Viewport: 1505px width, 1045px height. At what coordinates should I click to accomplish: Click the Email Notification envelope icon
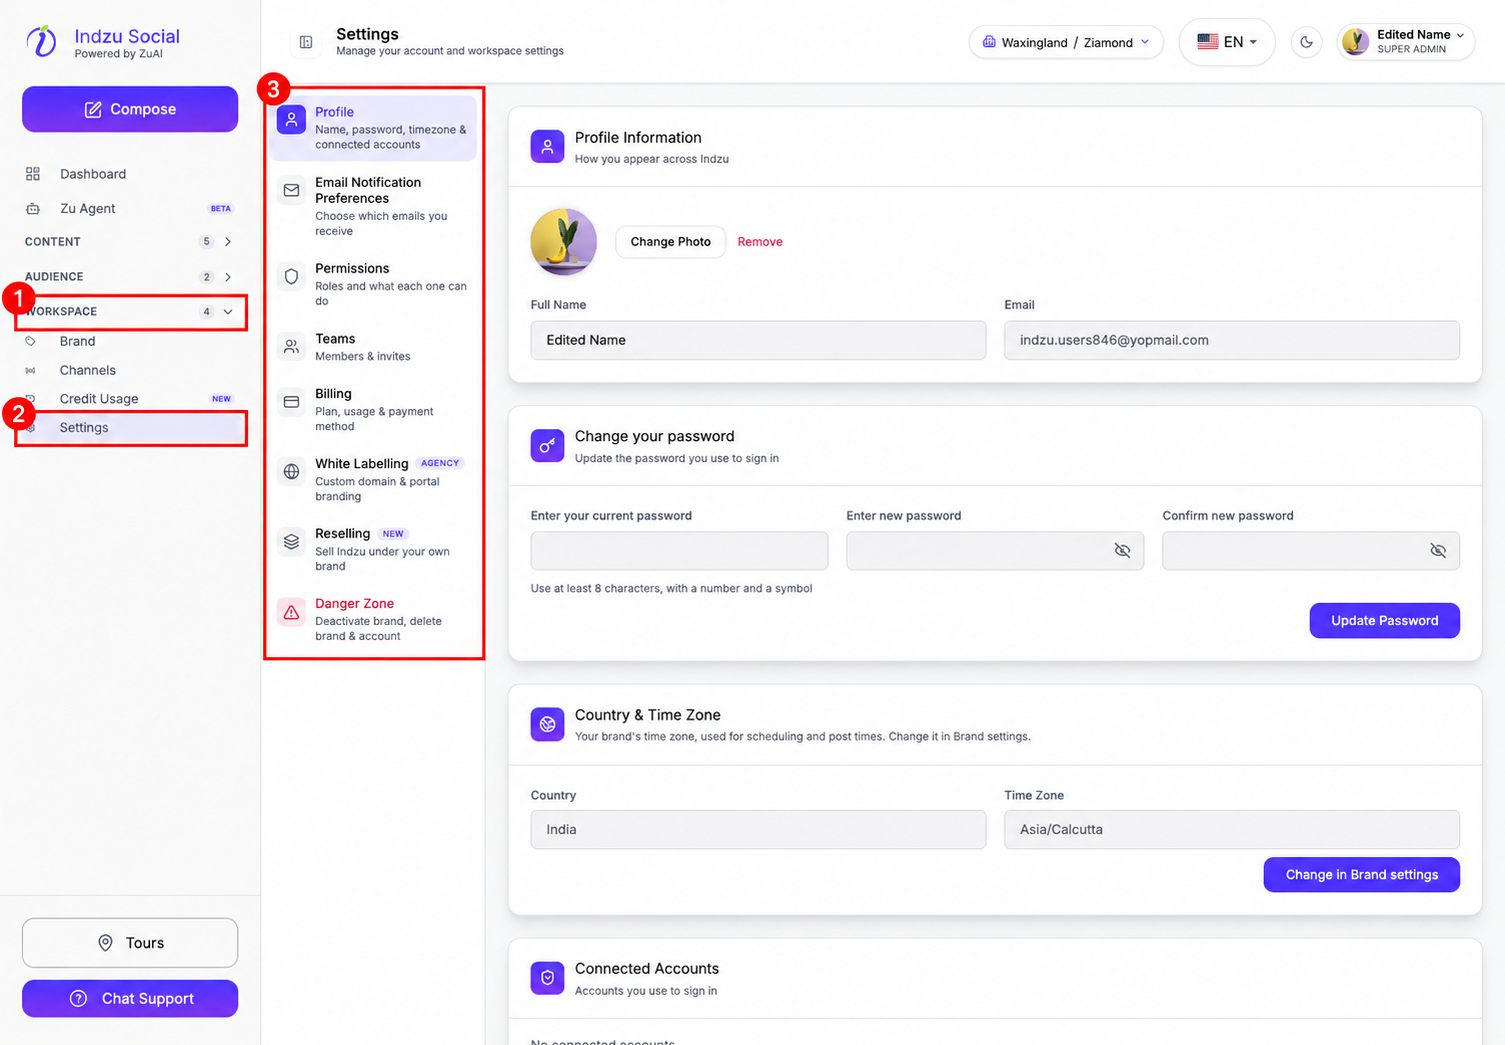click(x=292, y=190)
